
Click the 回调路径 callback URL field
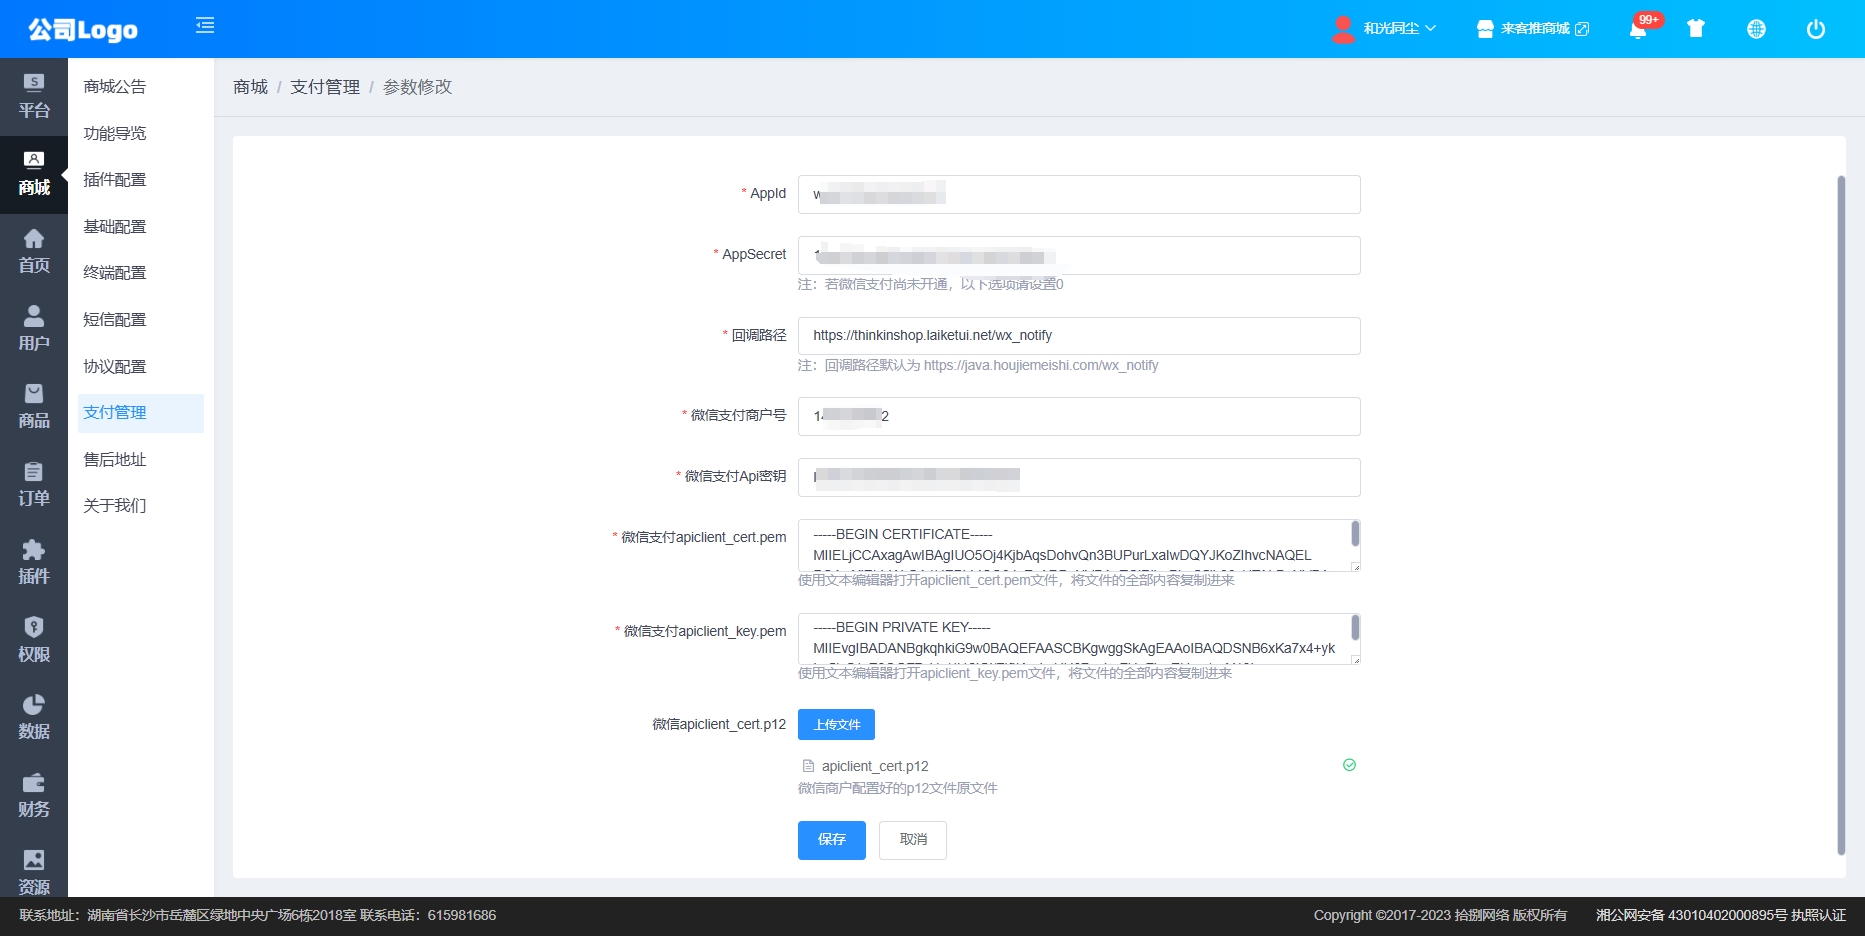coord(1078,336)
